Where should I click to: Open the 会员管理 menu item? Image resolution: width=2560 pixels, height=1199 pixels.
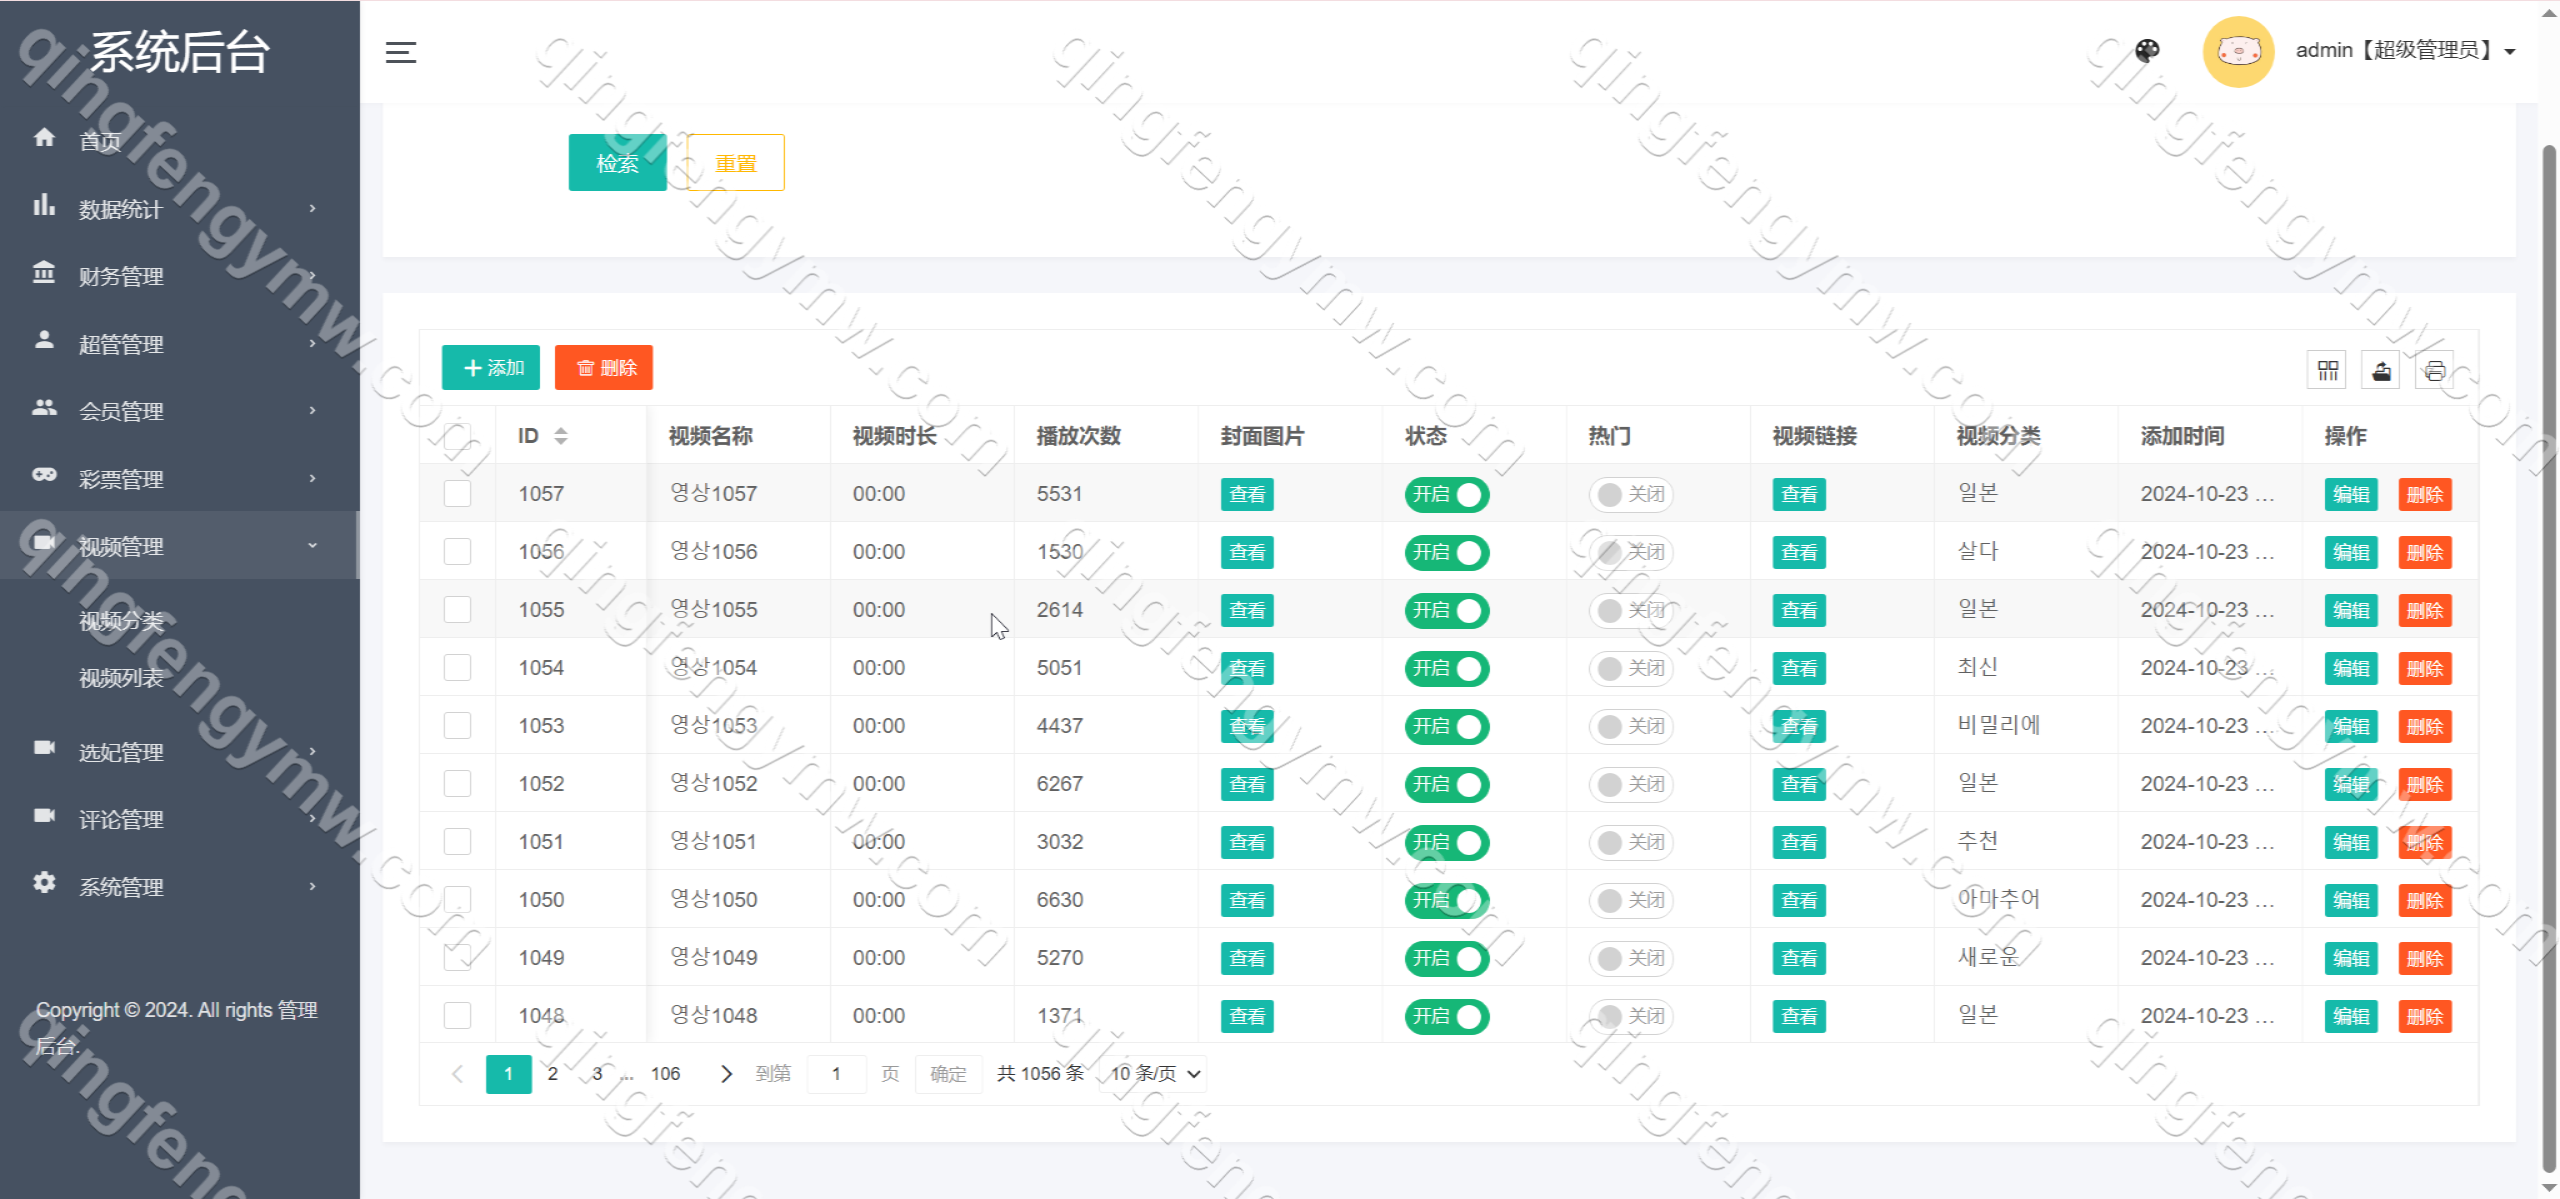click(x=121, y=411)
